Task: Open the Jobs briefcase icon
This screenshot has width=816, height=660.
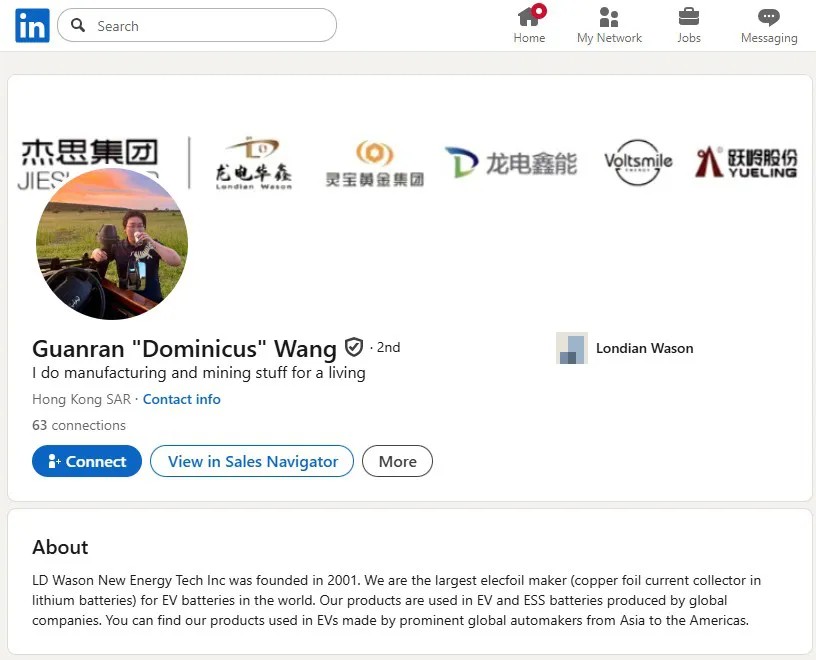Action: [x=689, y=17]
